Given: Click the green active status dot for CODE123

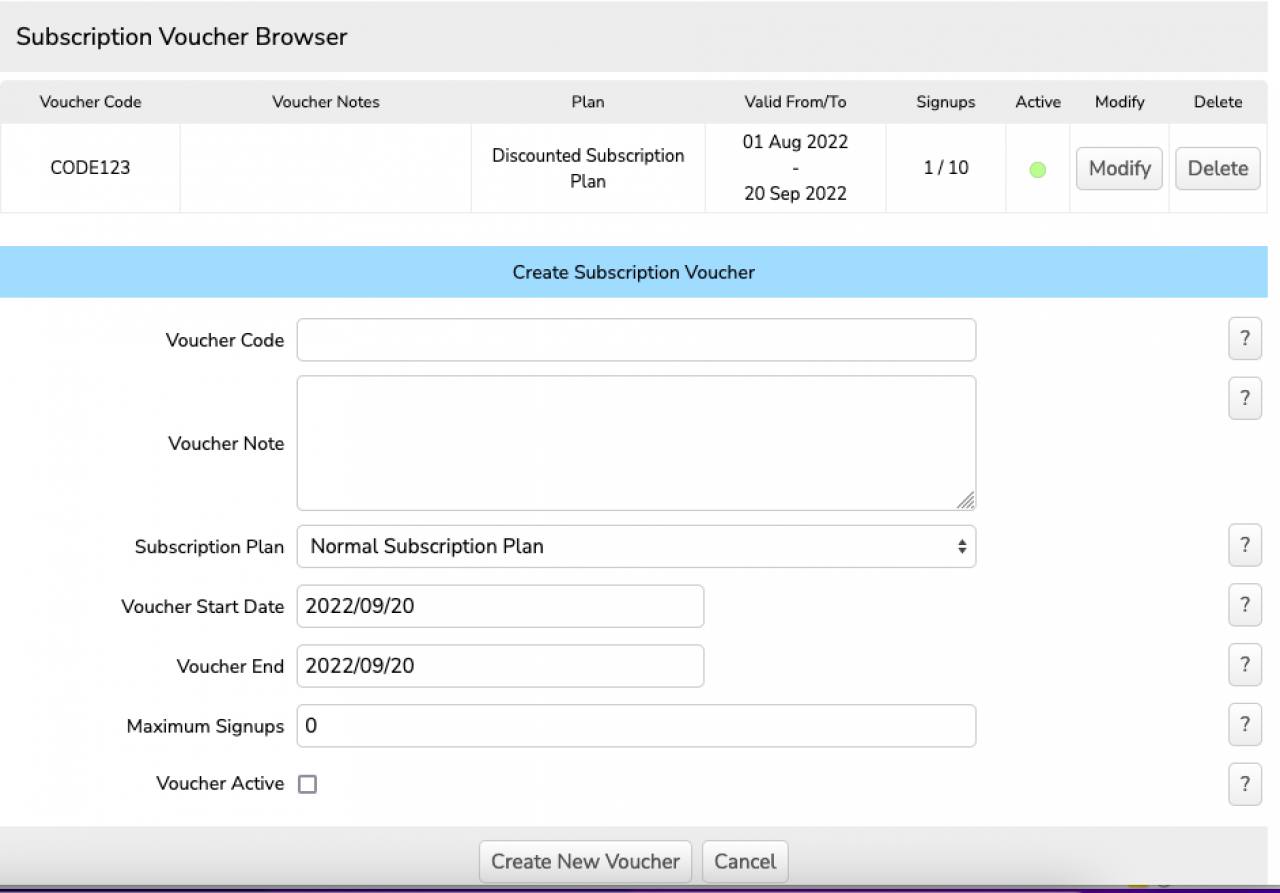Looking at the screenshot, I should pos(1037,170).
